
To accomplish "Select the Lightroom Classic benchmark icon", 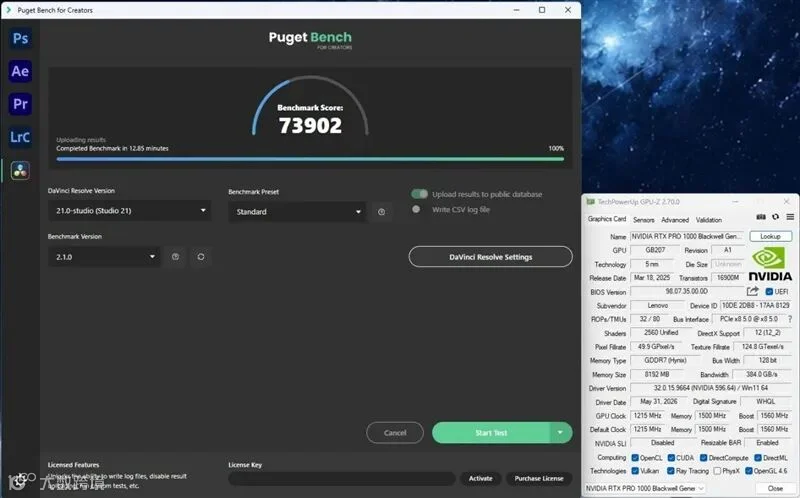I will pyautogui.click(x=20, y=137).
